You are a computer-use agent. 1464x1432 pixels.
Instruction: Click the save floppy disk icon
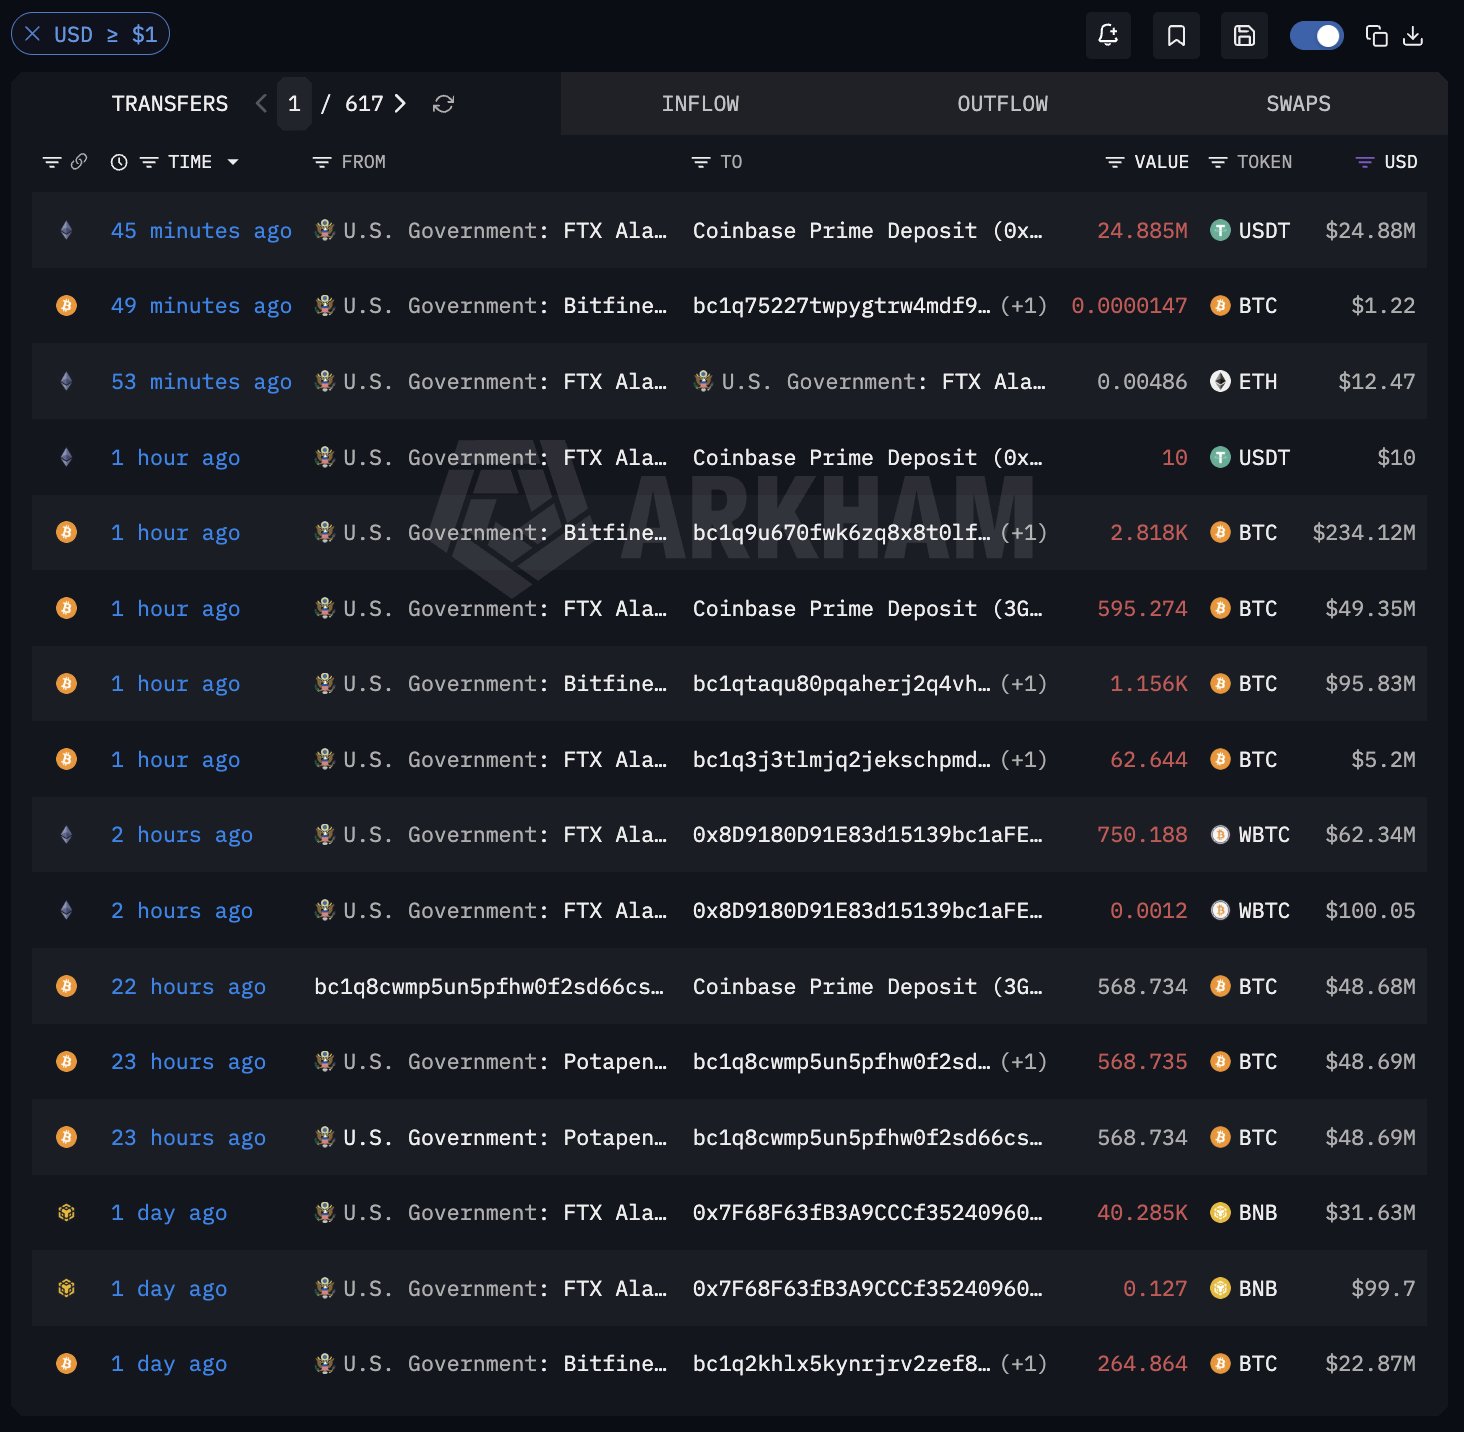[x=1244, y=36]
